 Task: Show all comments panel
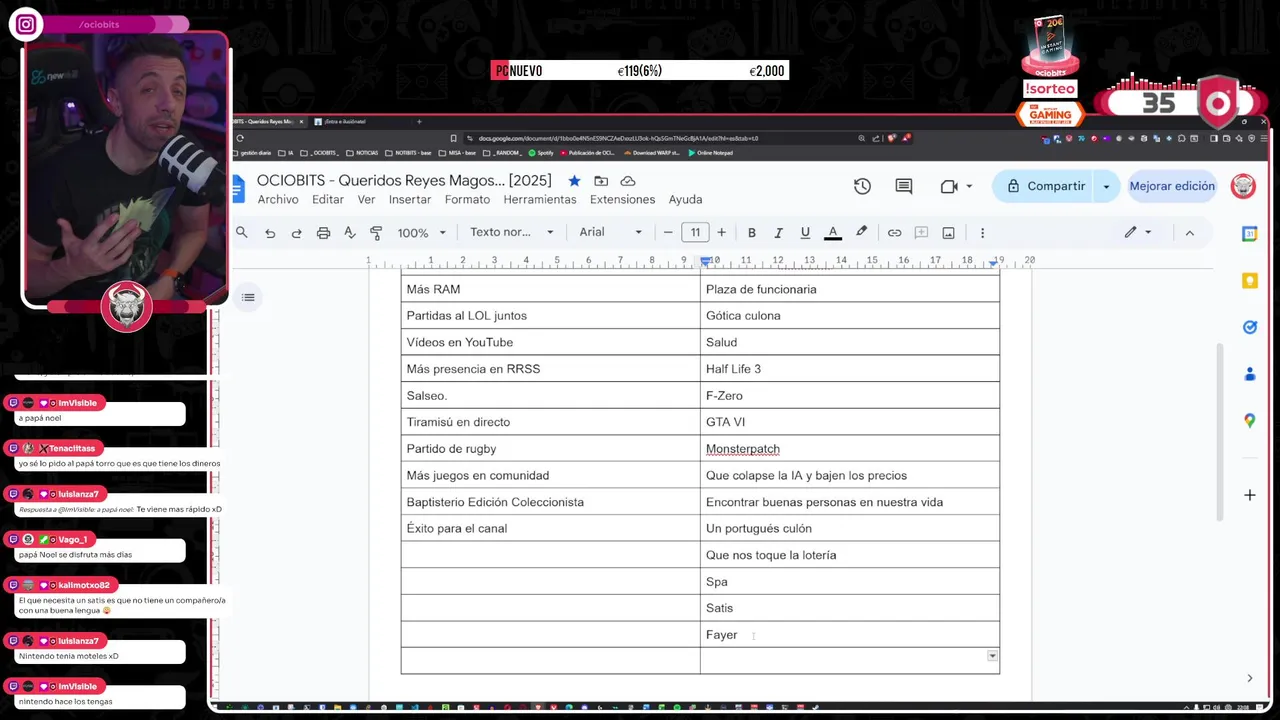click(904, 186)
